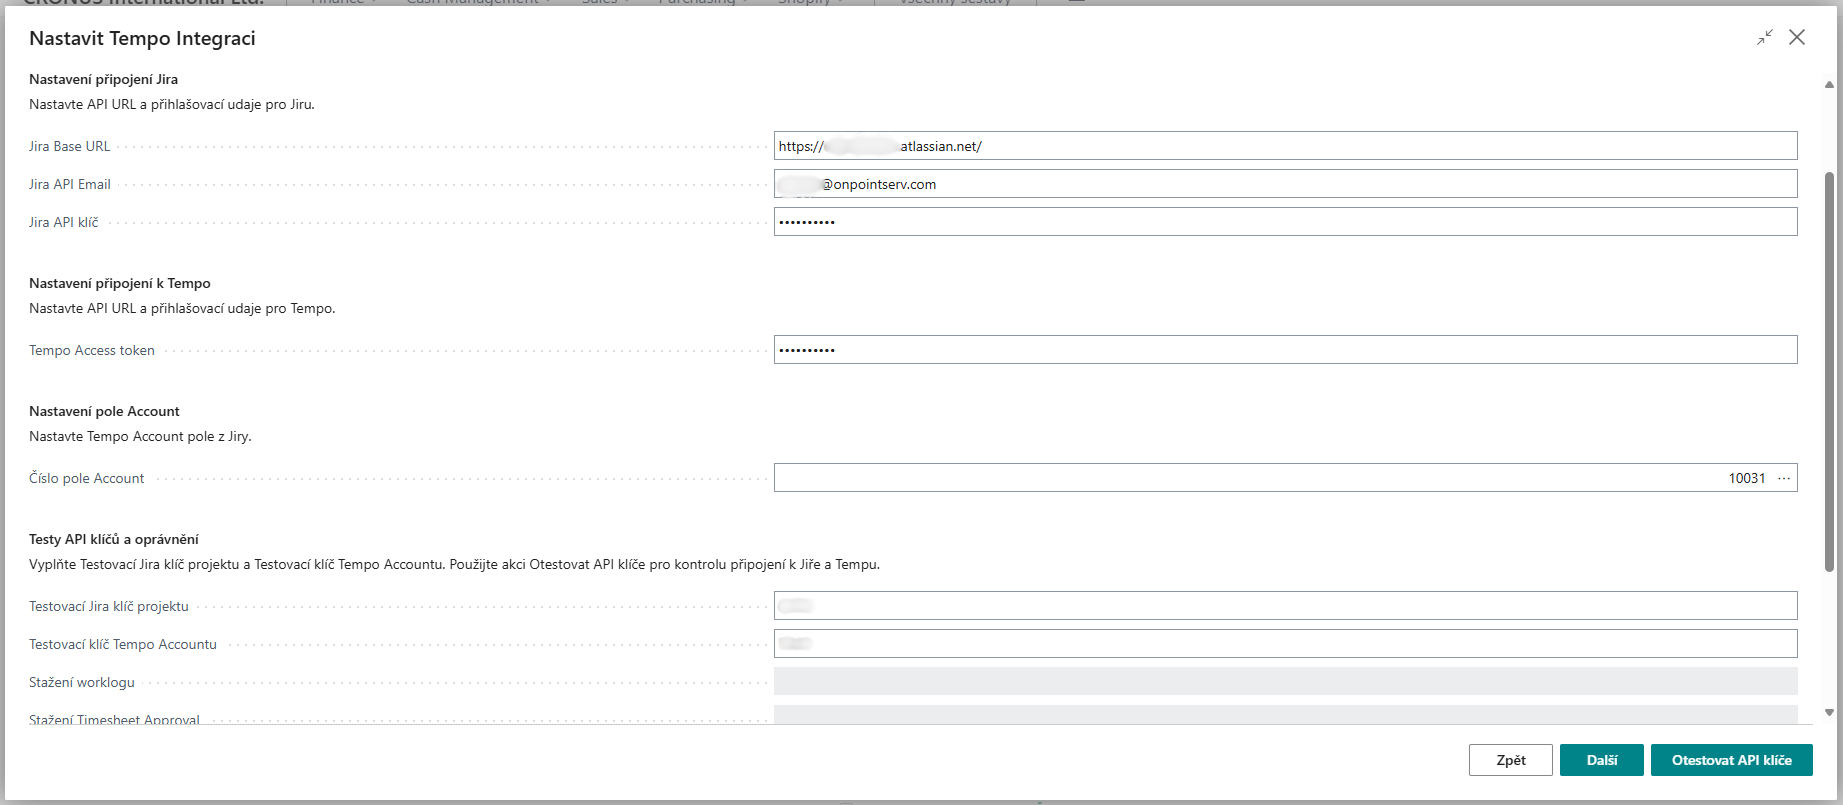Image resolution: width=1843 pixels, height=805 pixels.
Task: Click the Jira API klíč label
Action: click(x=63, y=222)
